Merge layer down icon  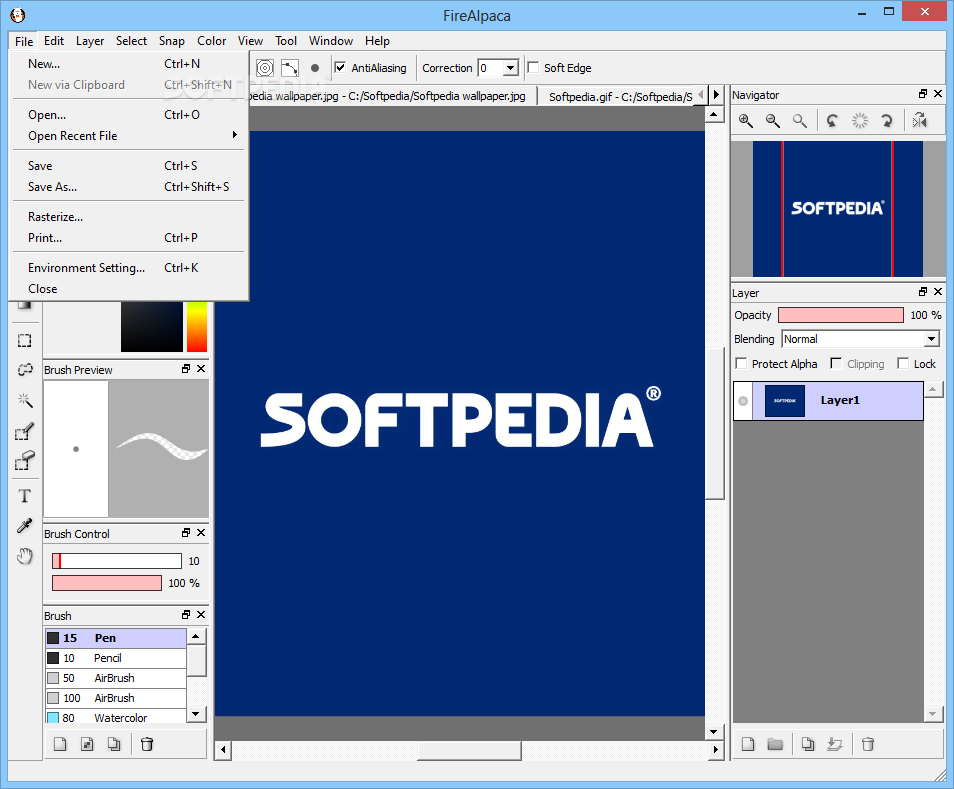click(835, 744)
